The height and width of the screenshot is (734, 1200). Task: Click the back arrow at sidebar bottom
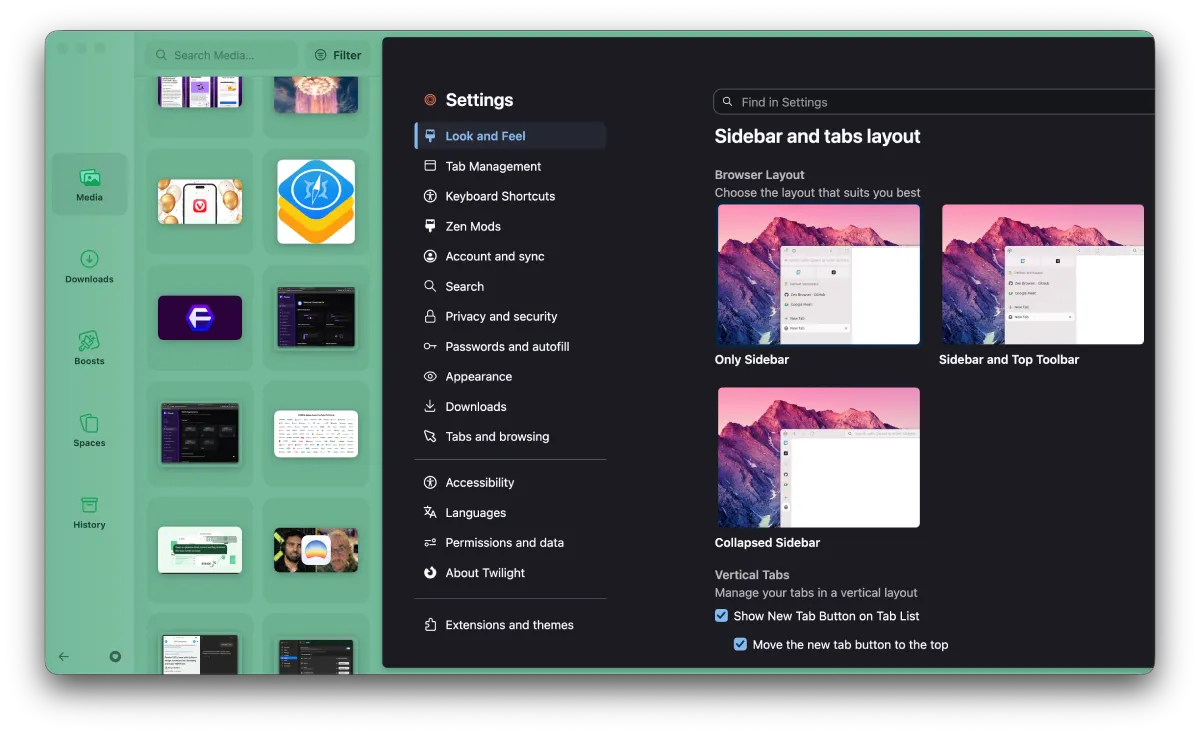pyautogui.click(x=64, y=657)
